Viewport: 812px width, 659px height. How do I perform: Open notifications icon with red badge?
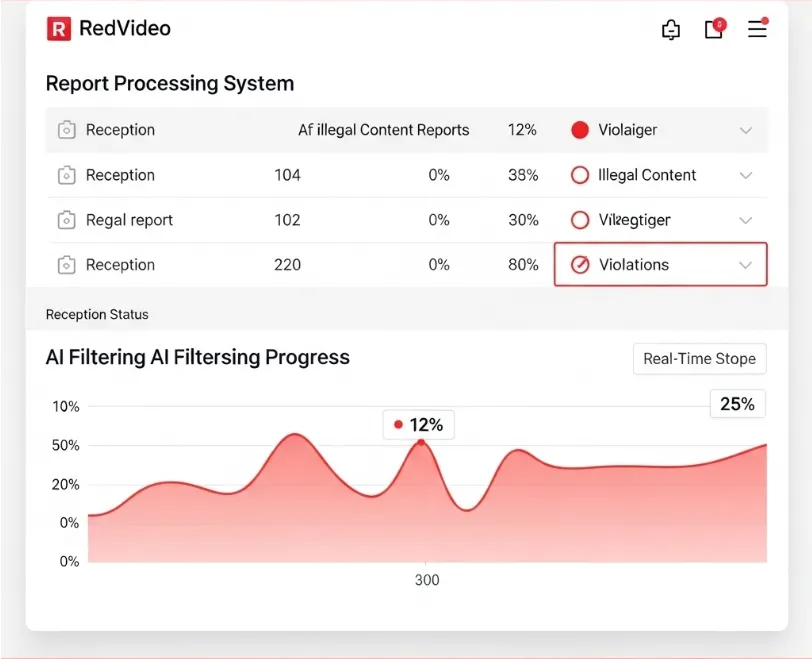[x=714, y=29]
